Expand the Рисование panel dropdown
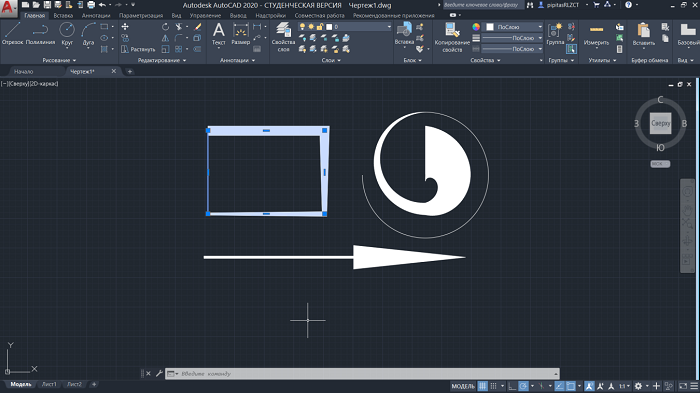The width and height of the screenshot is (700, 393). (59, 60)
